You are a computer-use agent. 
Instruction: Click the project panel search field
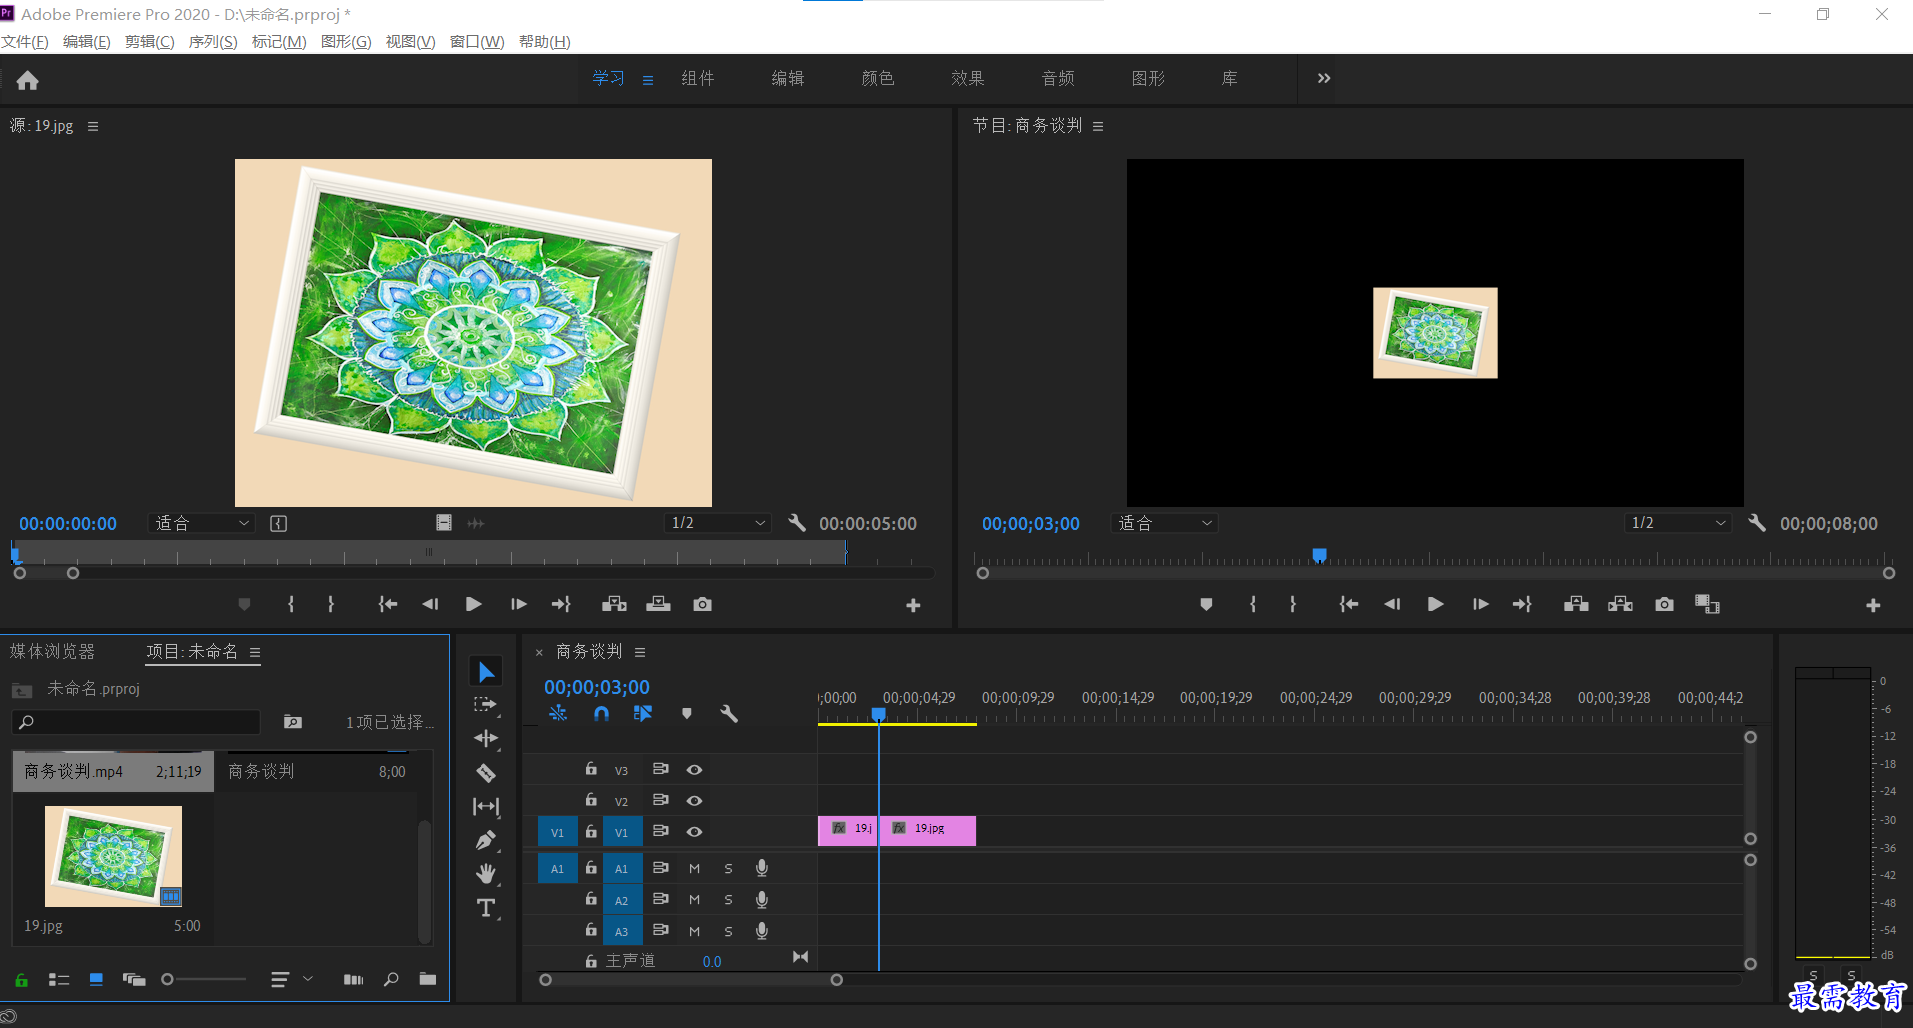click(x=136, y=722)
